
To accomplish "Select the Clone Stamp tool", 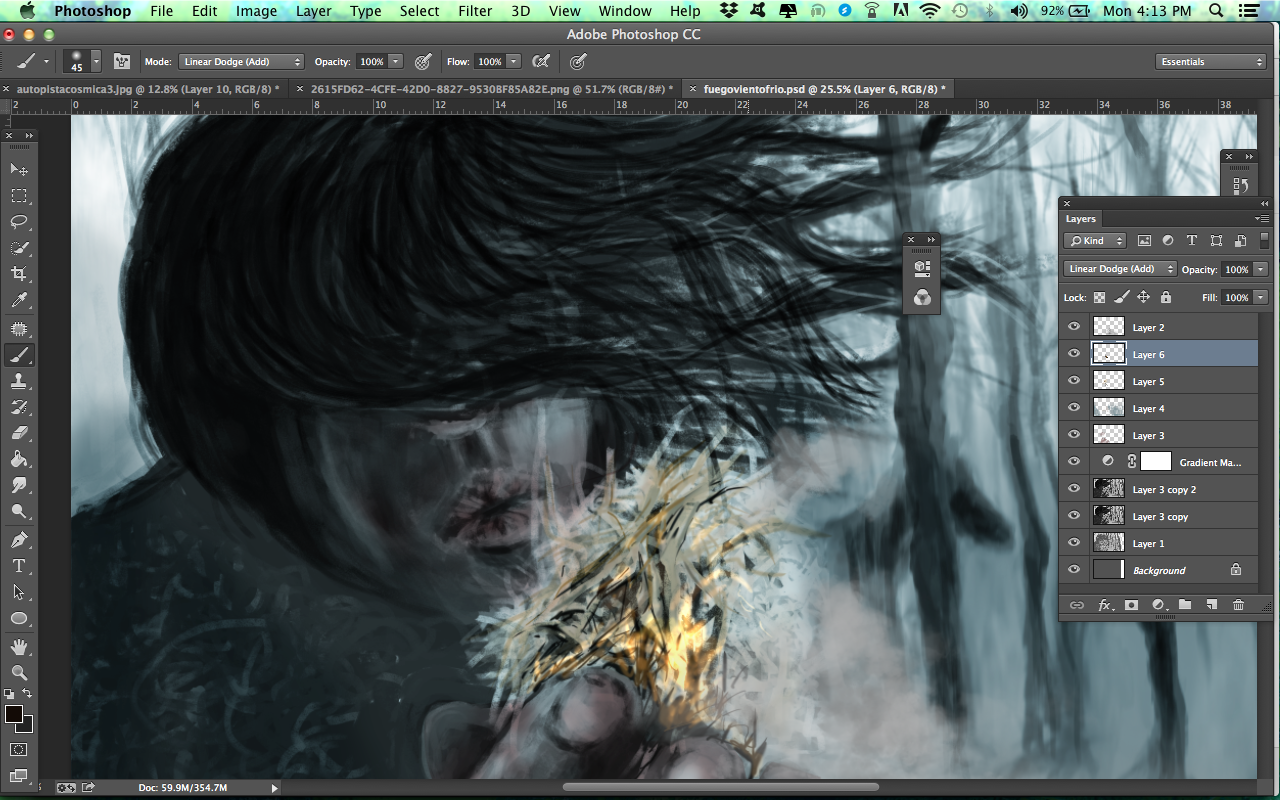I will tap(19, 380).
